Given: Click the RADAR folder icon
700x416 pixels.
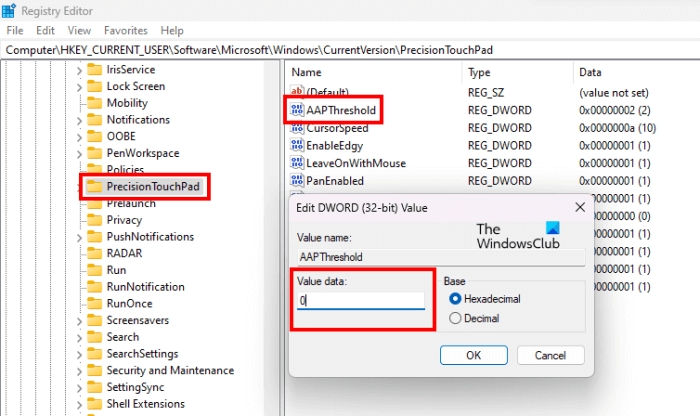Looking at the screenshot, I should pyautogui.click(x=94, y=254).
